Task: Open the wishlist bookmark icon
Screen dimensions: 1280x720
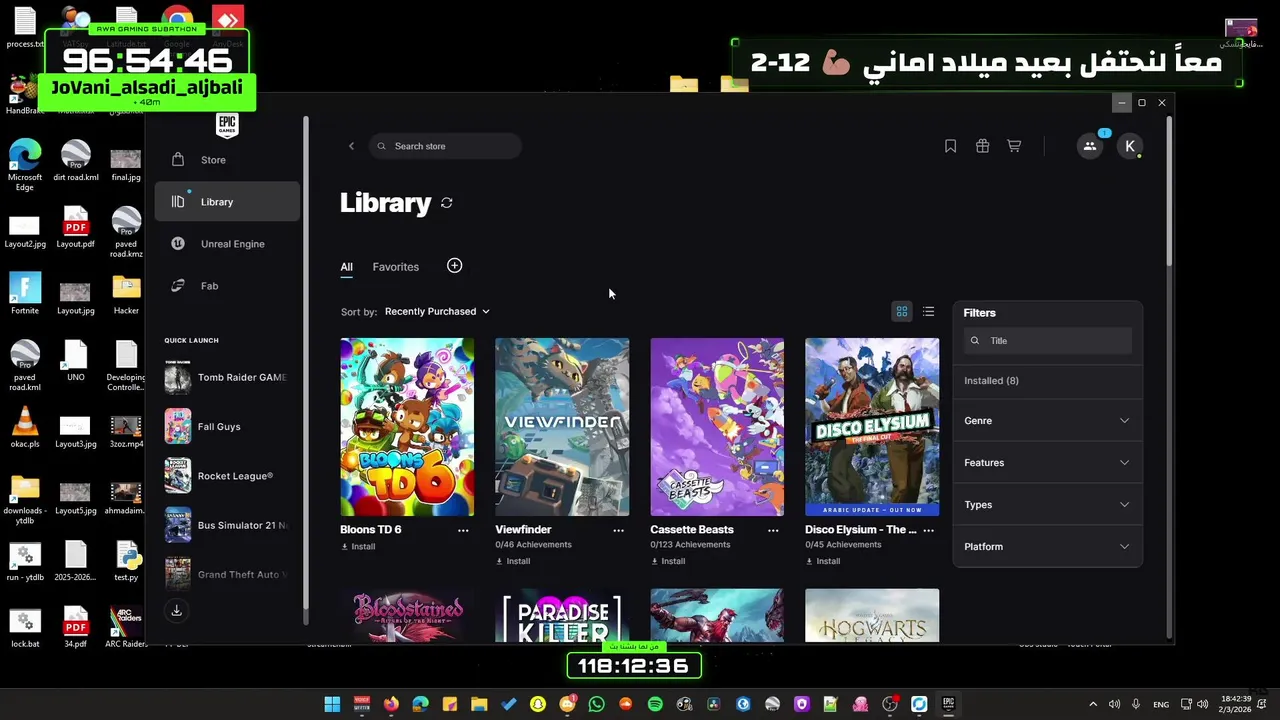Action: (950, 146)
